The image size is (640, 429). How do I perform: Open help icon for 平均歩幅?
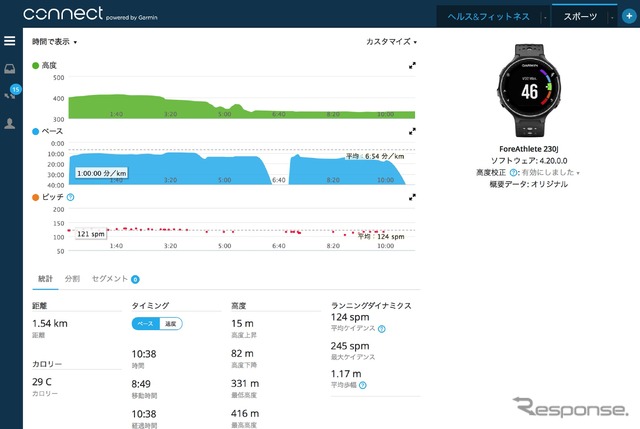362,385
